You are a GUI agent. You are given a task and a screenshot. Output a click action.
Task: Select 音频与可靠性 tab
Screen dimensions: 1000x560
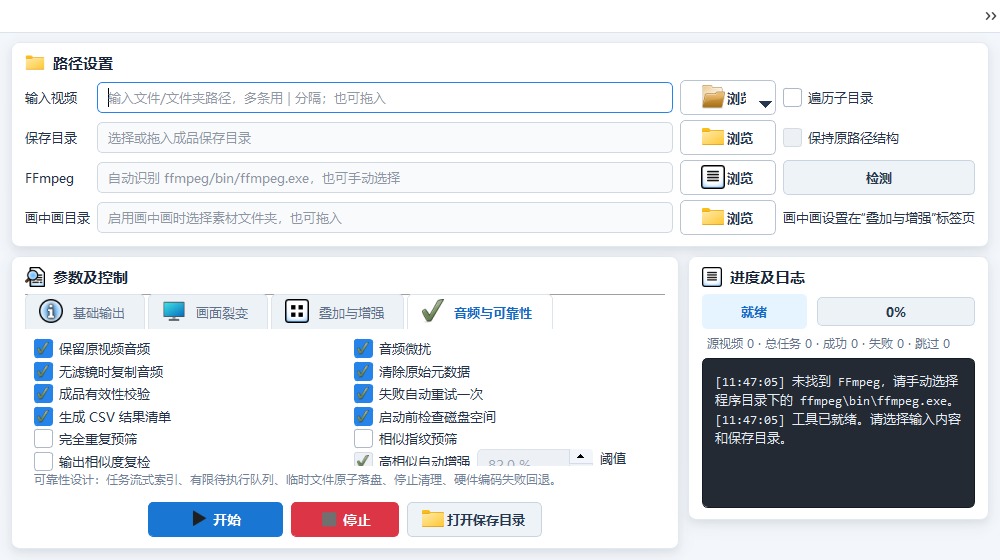pos(479,312)
